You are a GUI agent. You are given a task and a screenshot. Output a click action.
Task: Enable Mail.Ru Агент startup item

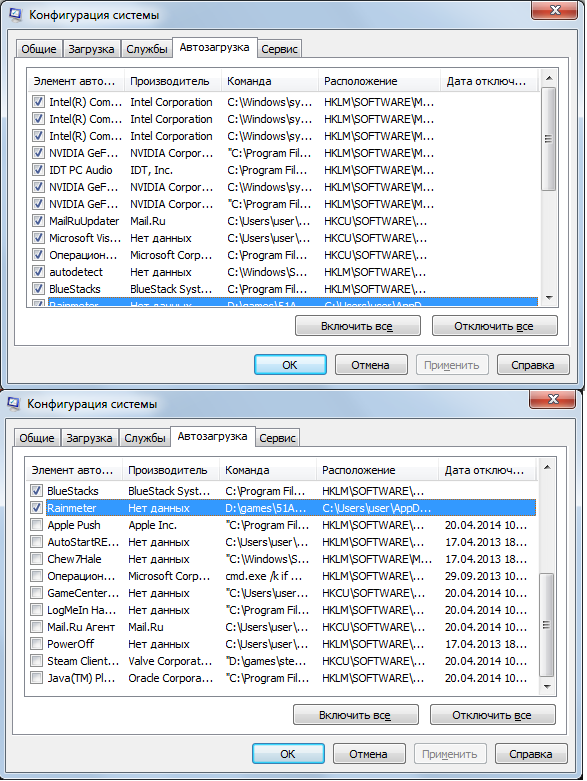click(36, 627)
